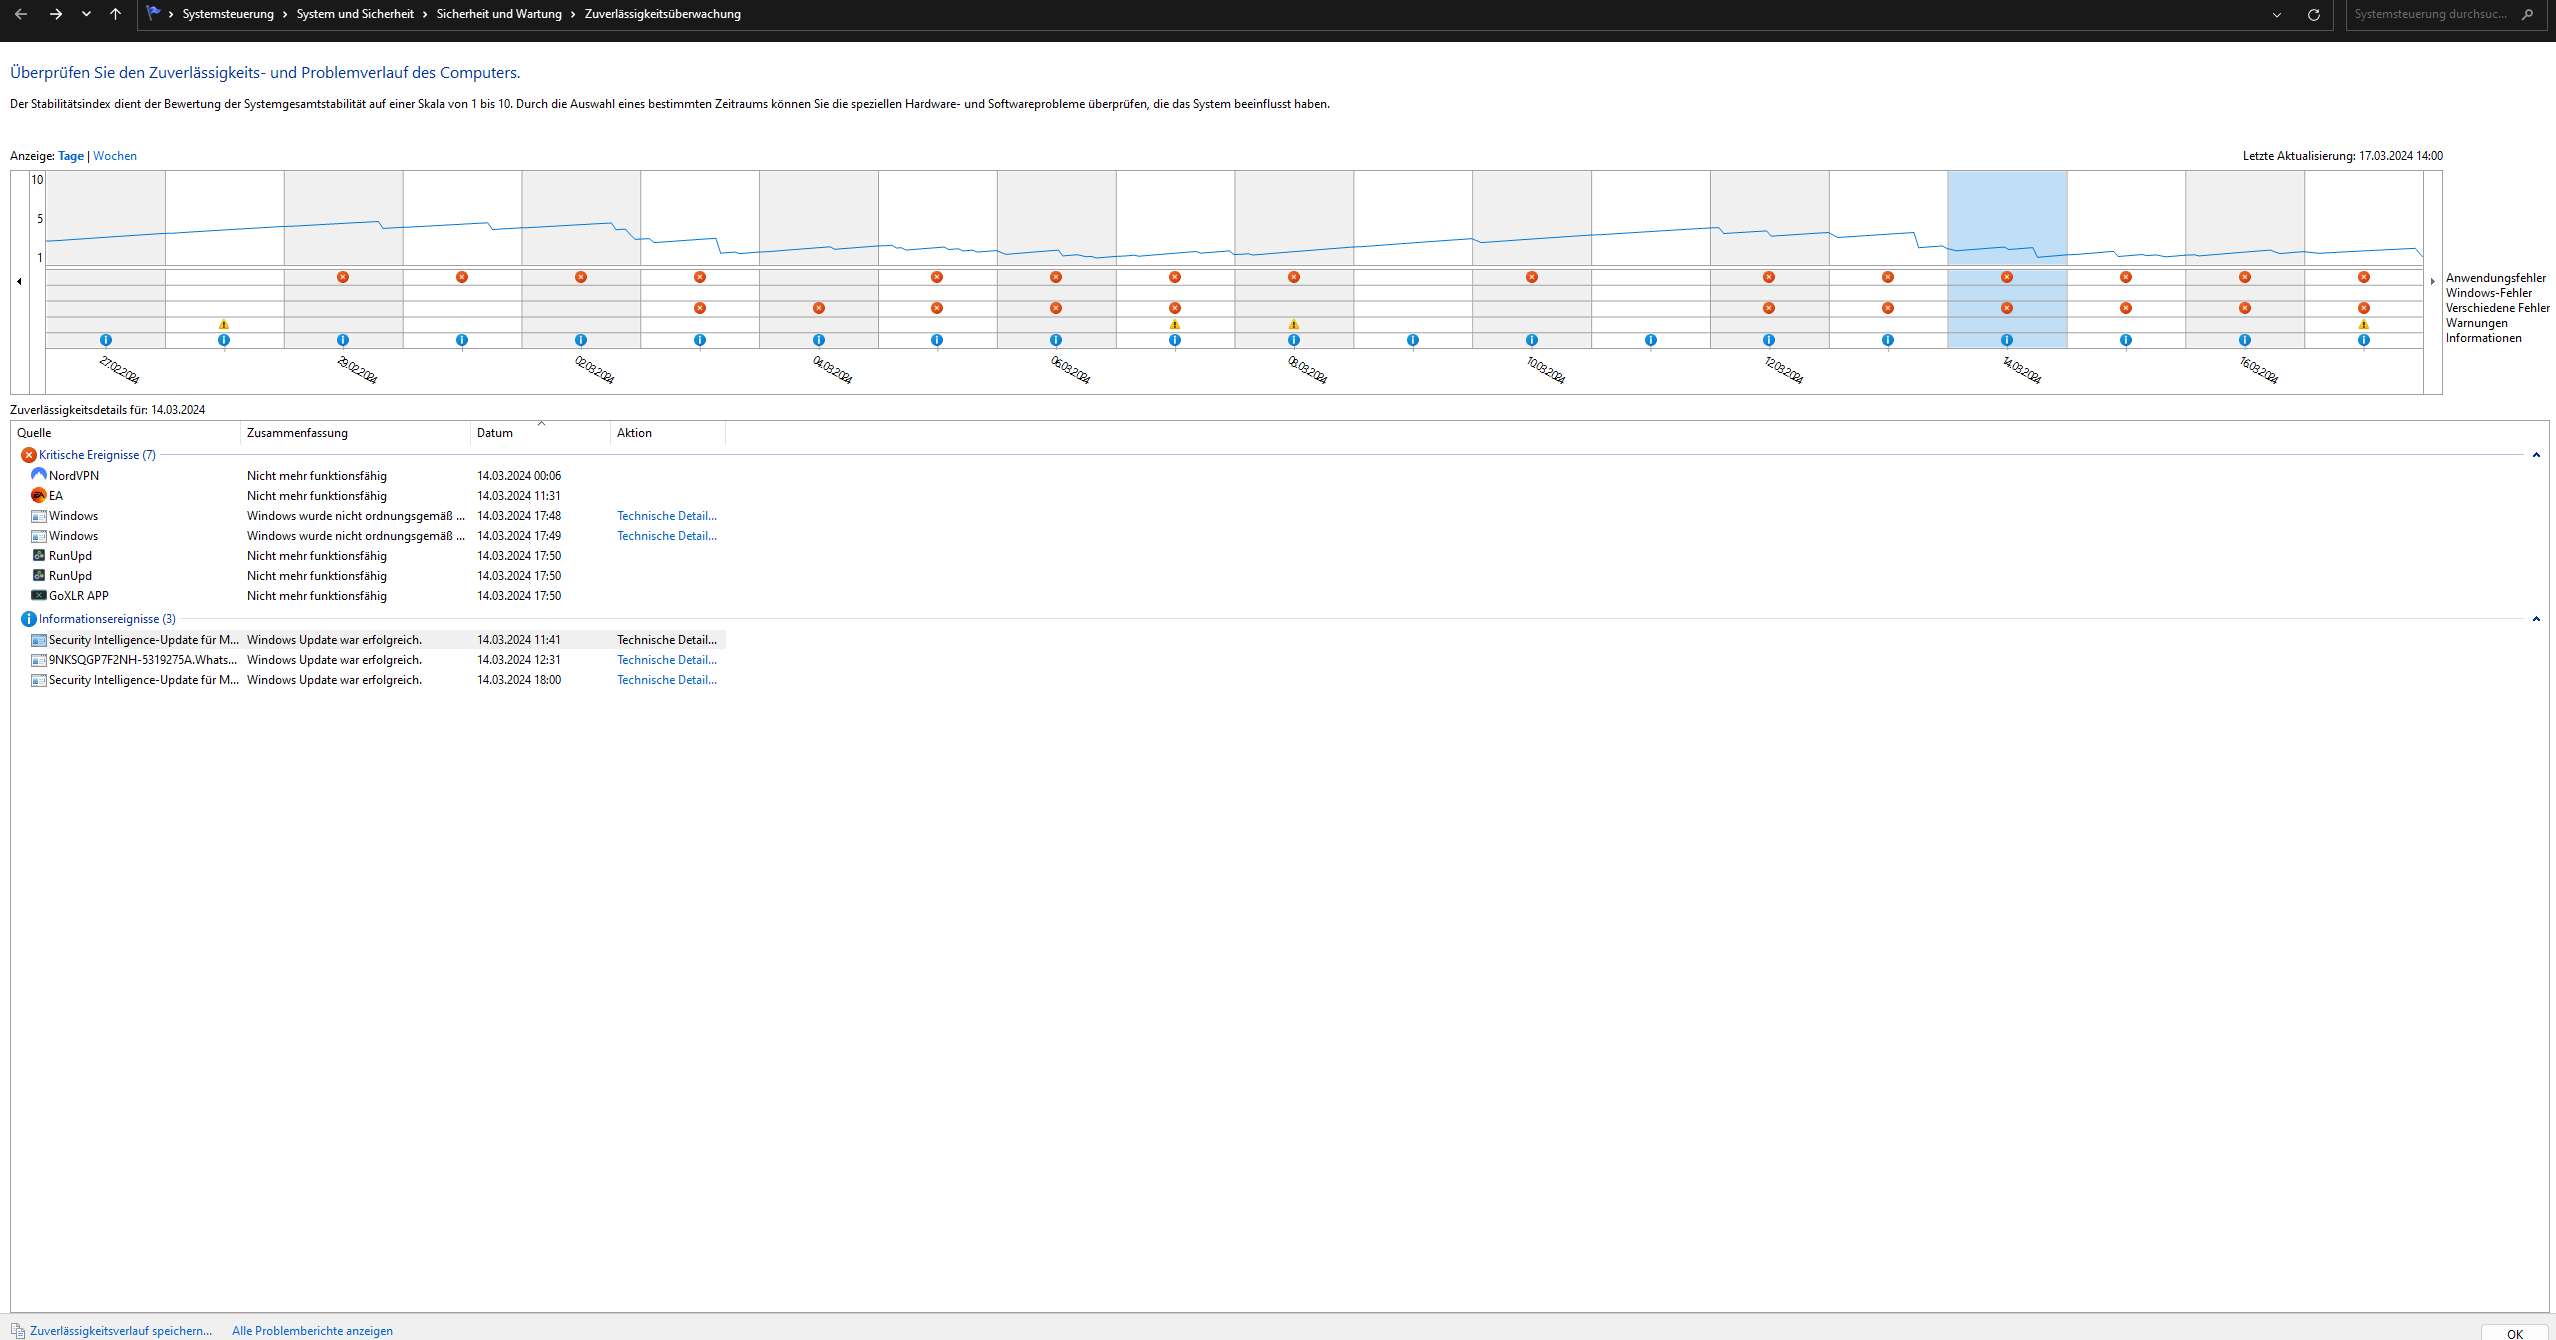
Task: Open address bar history dropdown
Action: (x=2277, y=14)
